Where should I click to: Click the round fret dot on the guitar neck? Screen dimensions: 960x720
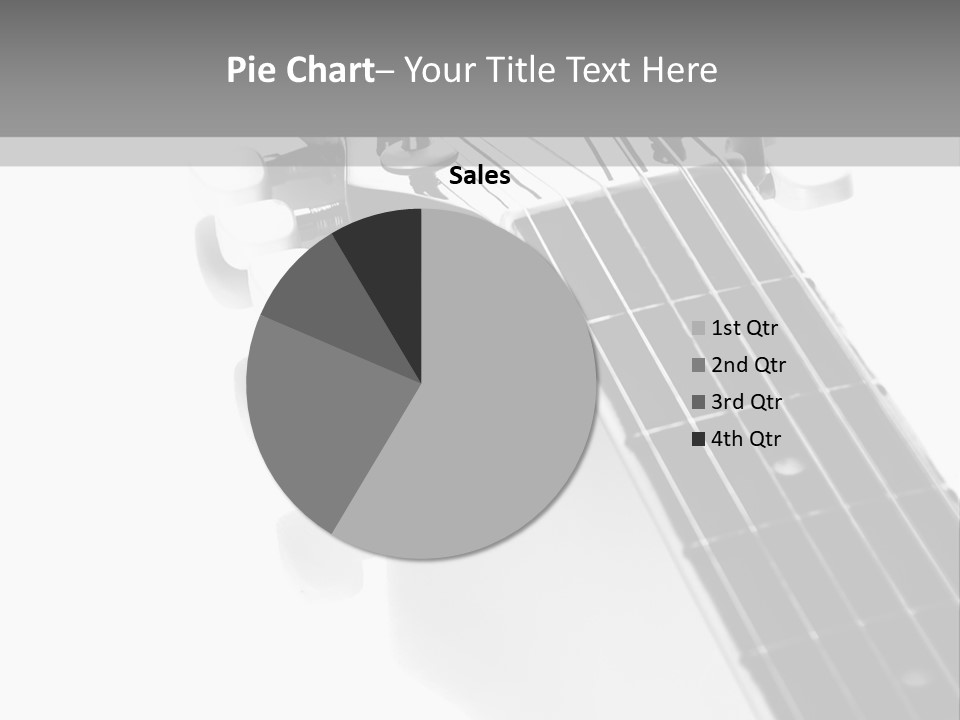tap(789, 465)
